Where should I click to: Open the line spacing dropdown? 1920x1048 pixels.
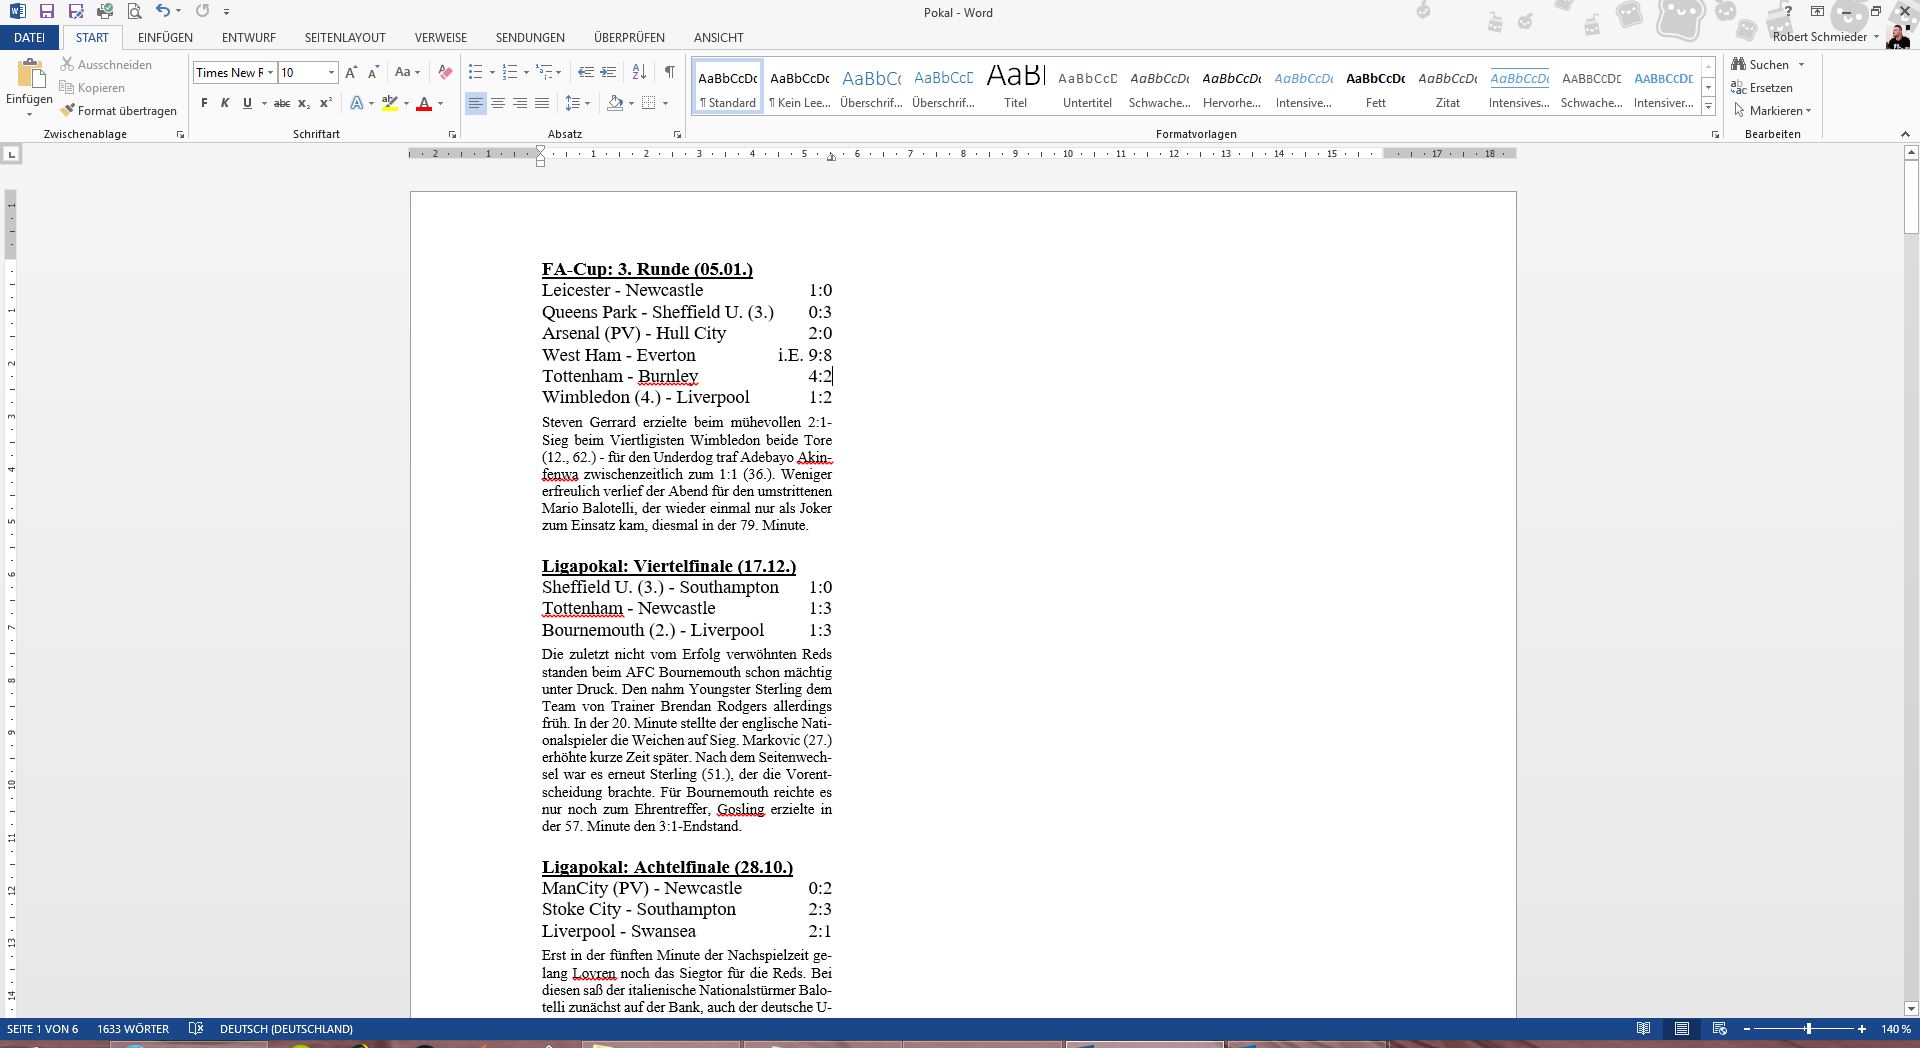[577, 103]
